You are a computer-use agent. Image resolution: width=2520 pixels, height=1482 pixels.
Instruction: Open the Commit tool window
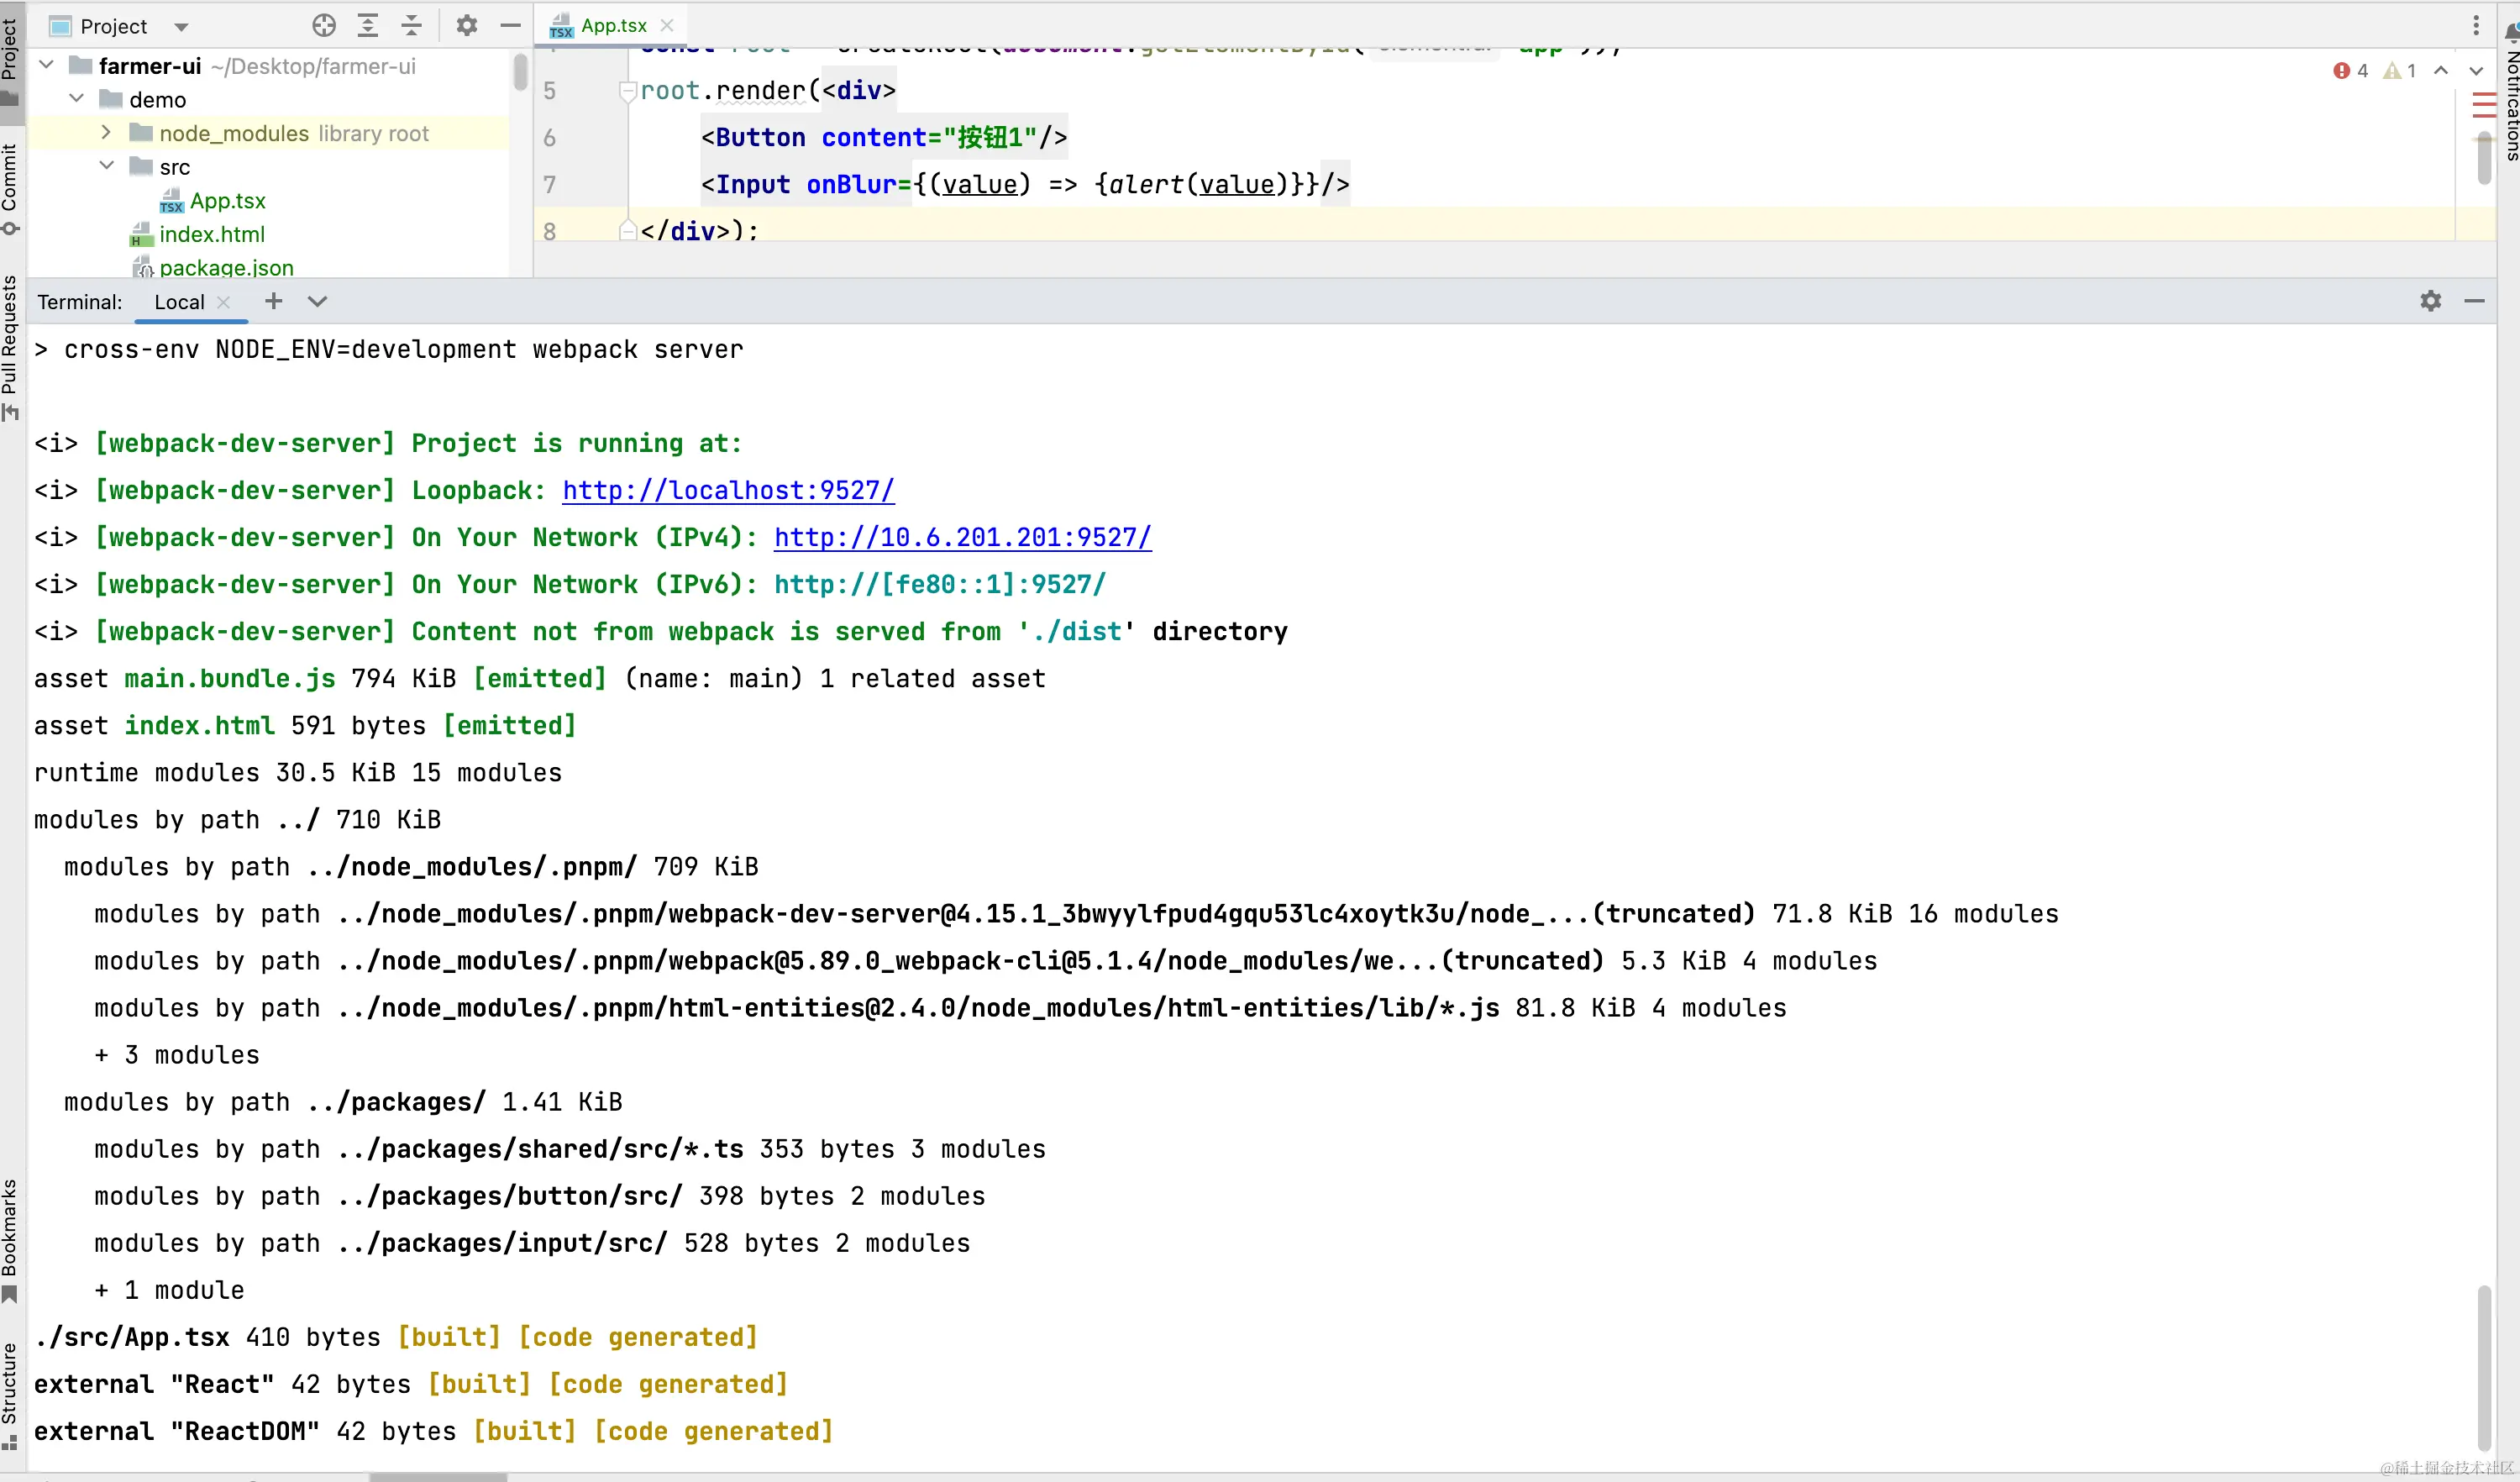coord(10,188)
